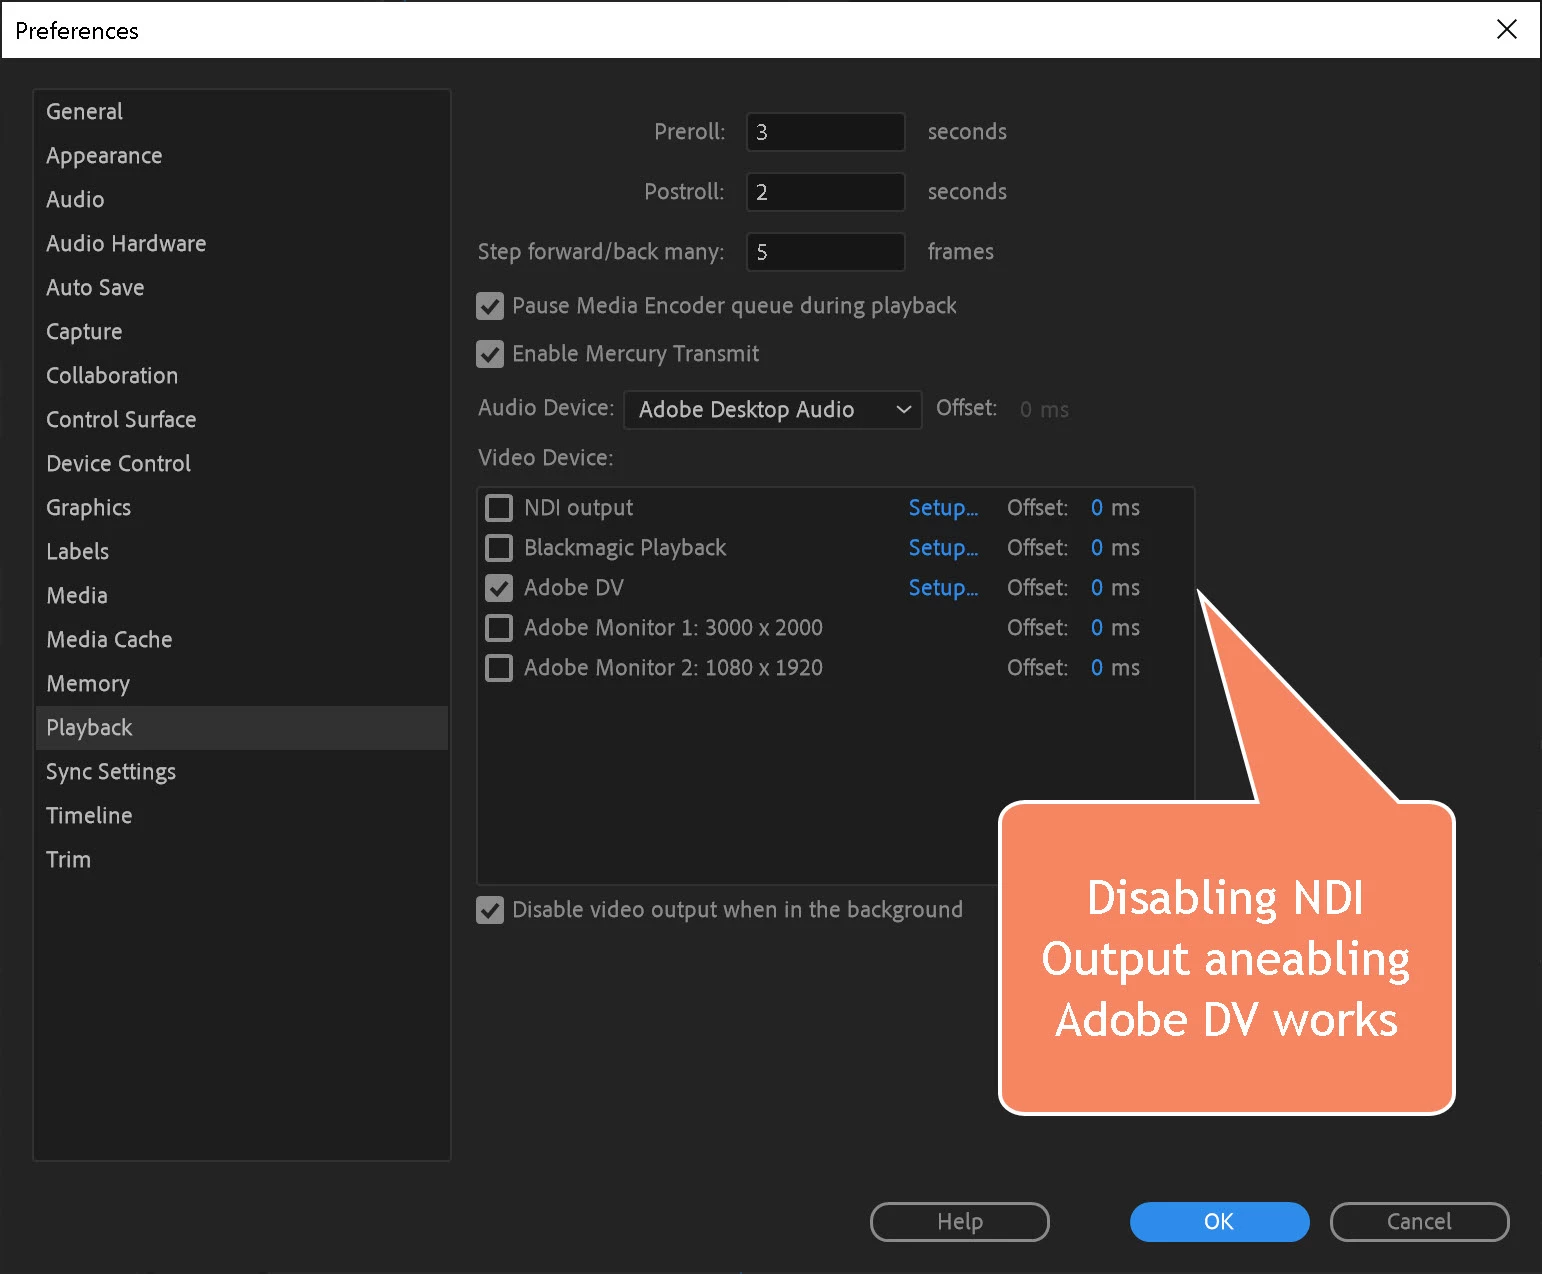Screen dimensions: 1542x1274
Task: Go to Trim preferences
Action: [x=241, y=860]
